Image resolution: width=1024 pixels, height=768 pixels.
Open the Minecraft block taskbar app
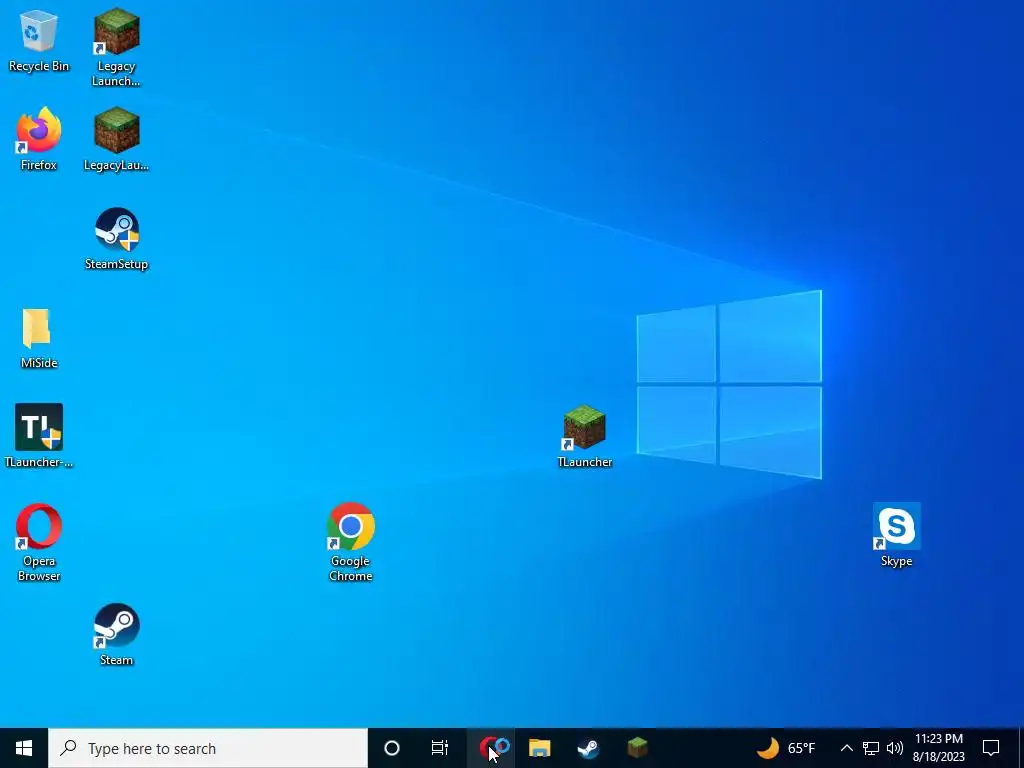point(637,748)
